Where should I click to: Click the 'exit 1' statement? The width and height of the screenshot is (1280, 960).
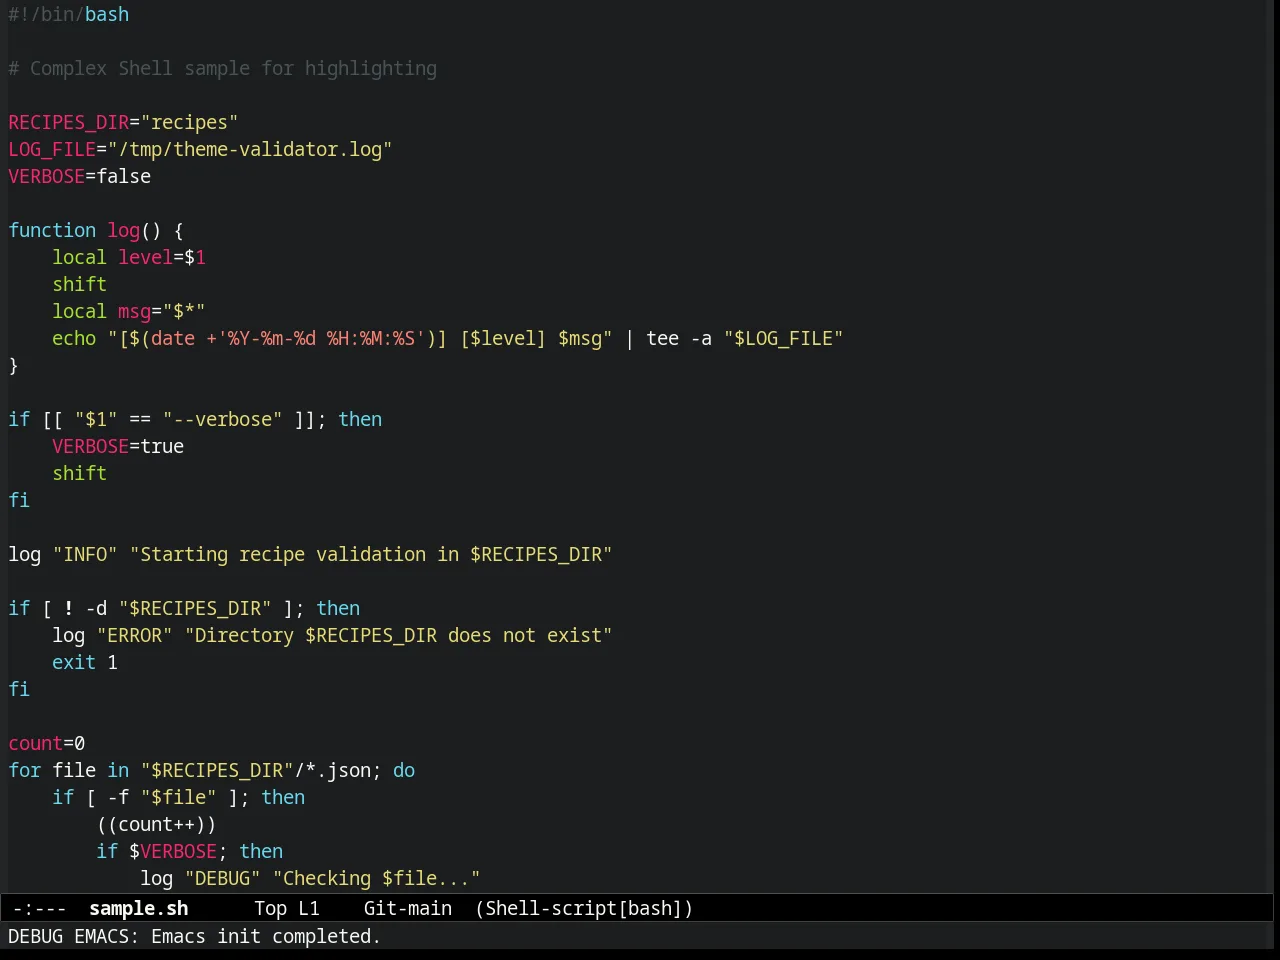tap(85, 662)
